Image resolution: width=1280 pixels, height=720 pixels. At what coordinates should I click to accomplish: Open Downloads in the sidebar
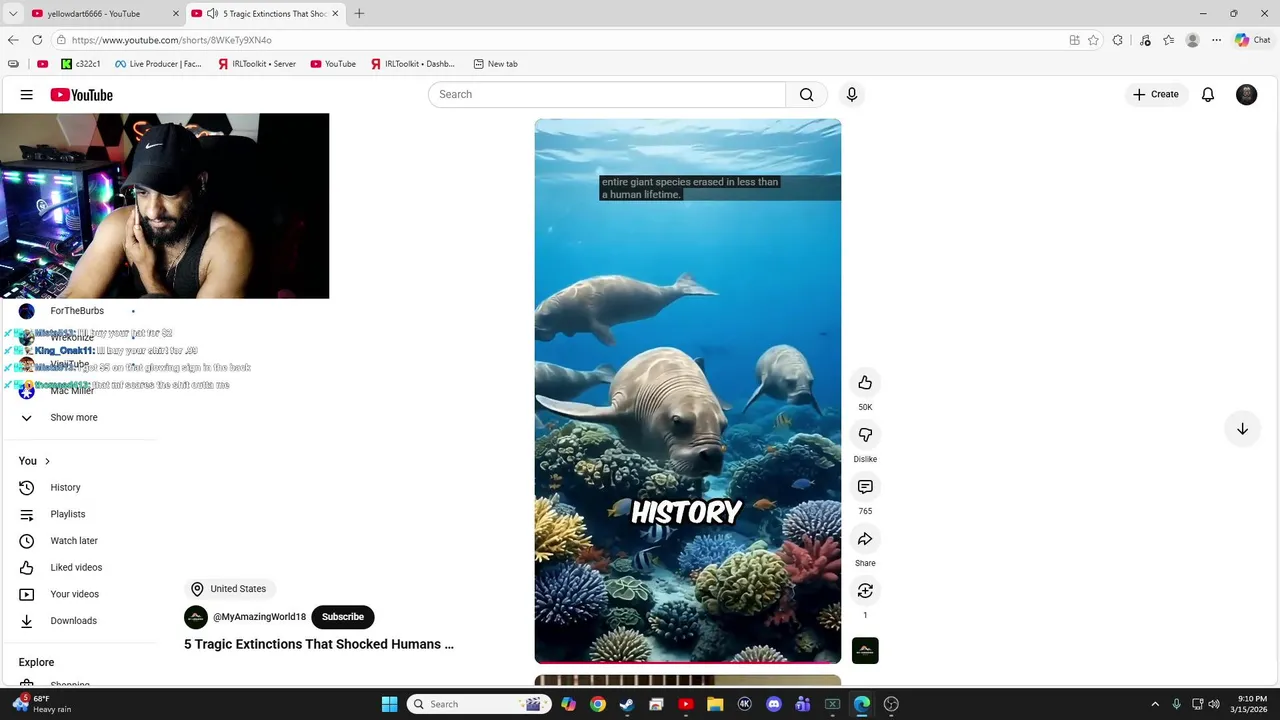(73, 621)
